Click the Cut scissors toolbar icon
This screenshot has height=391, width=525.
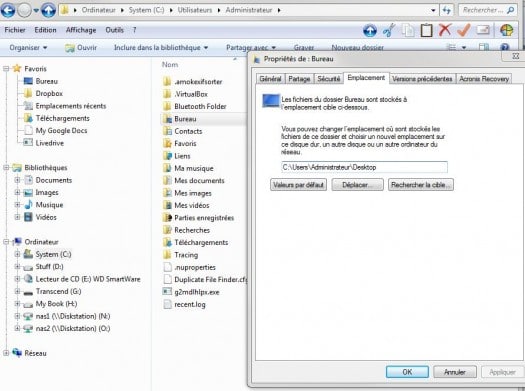pos(389,31)
